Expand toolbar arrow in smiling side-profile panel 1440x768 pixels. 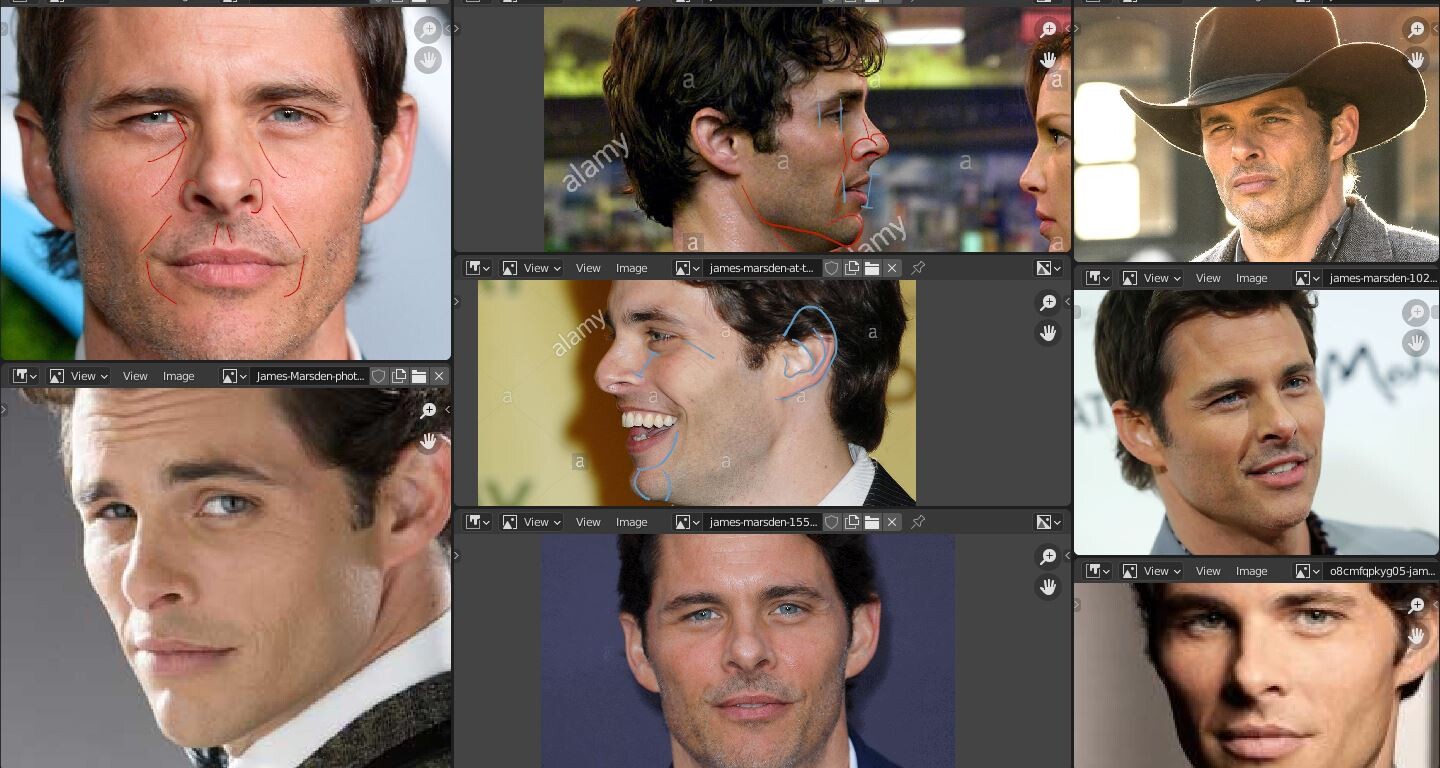[457, 302]
